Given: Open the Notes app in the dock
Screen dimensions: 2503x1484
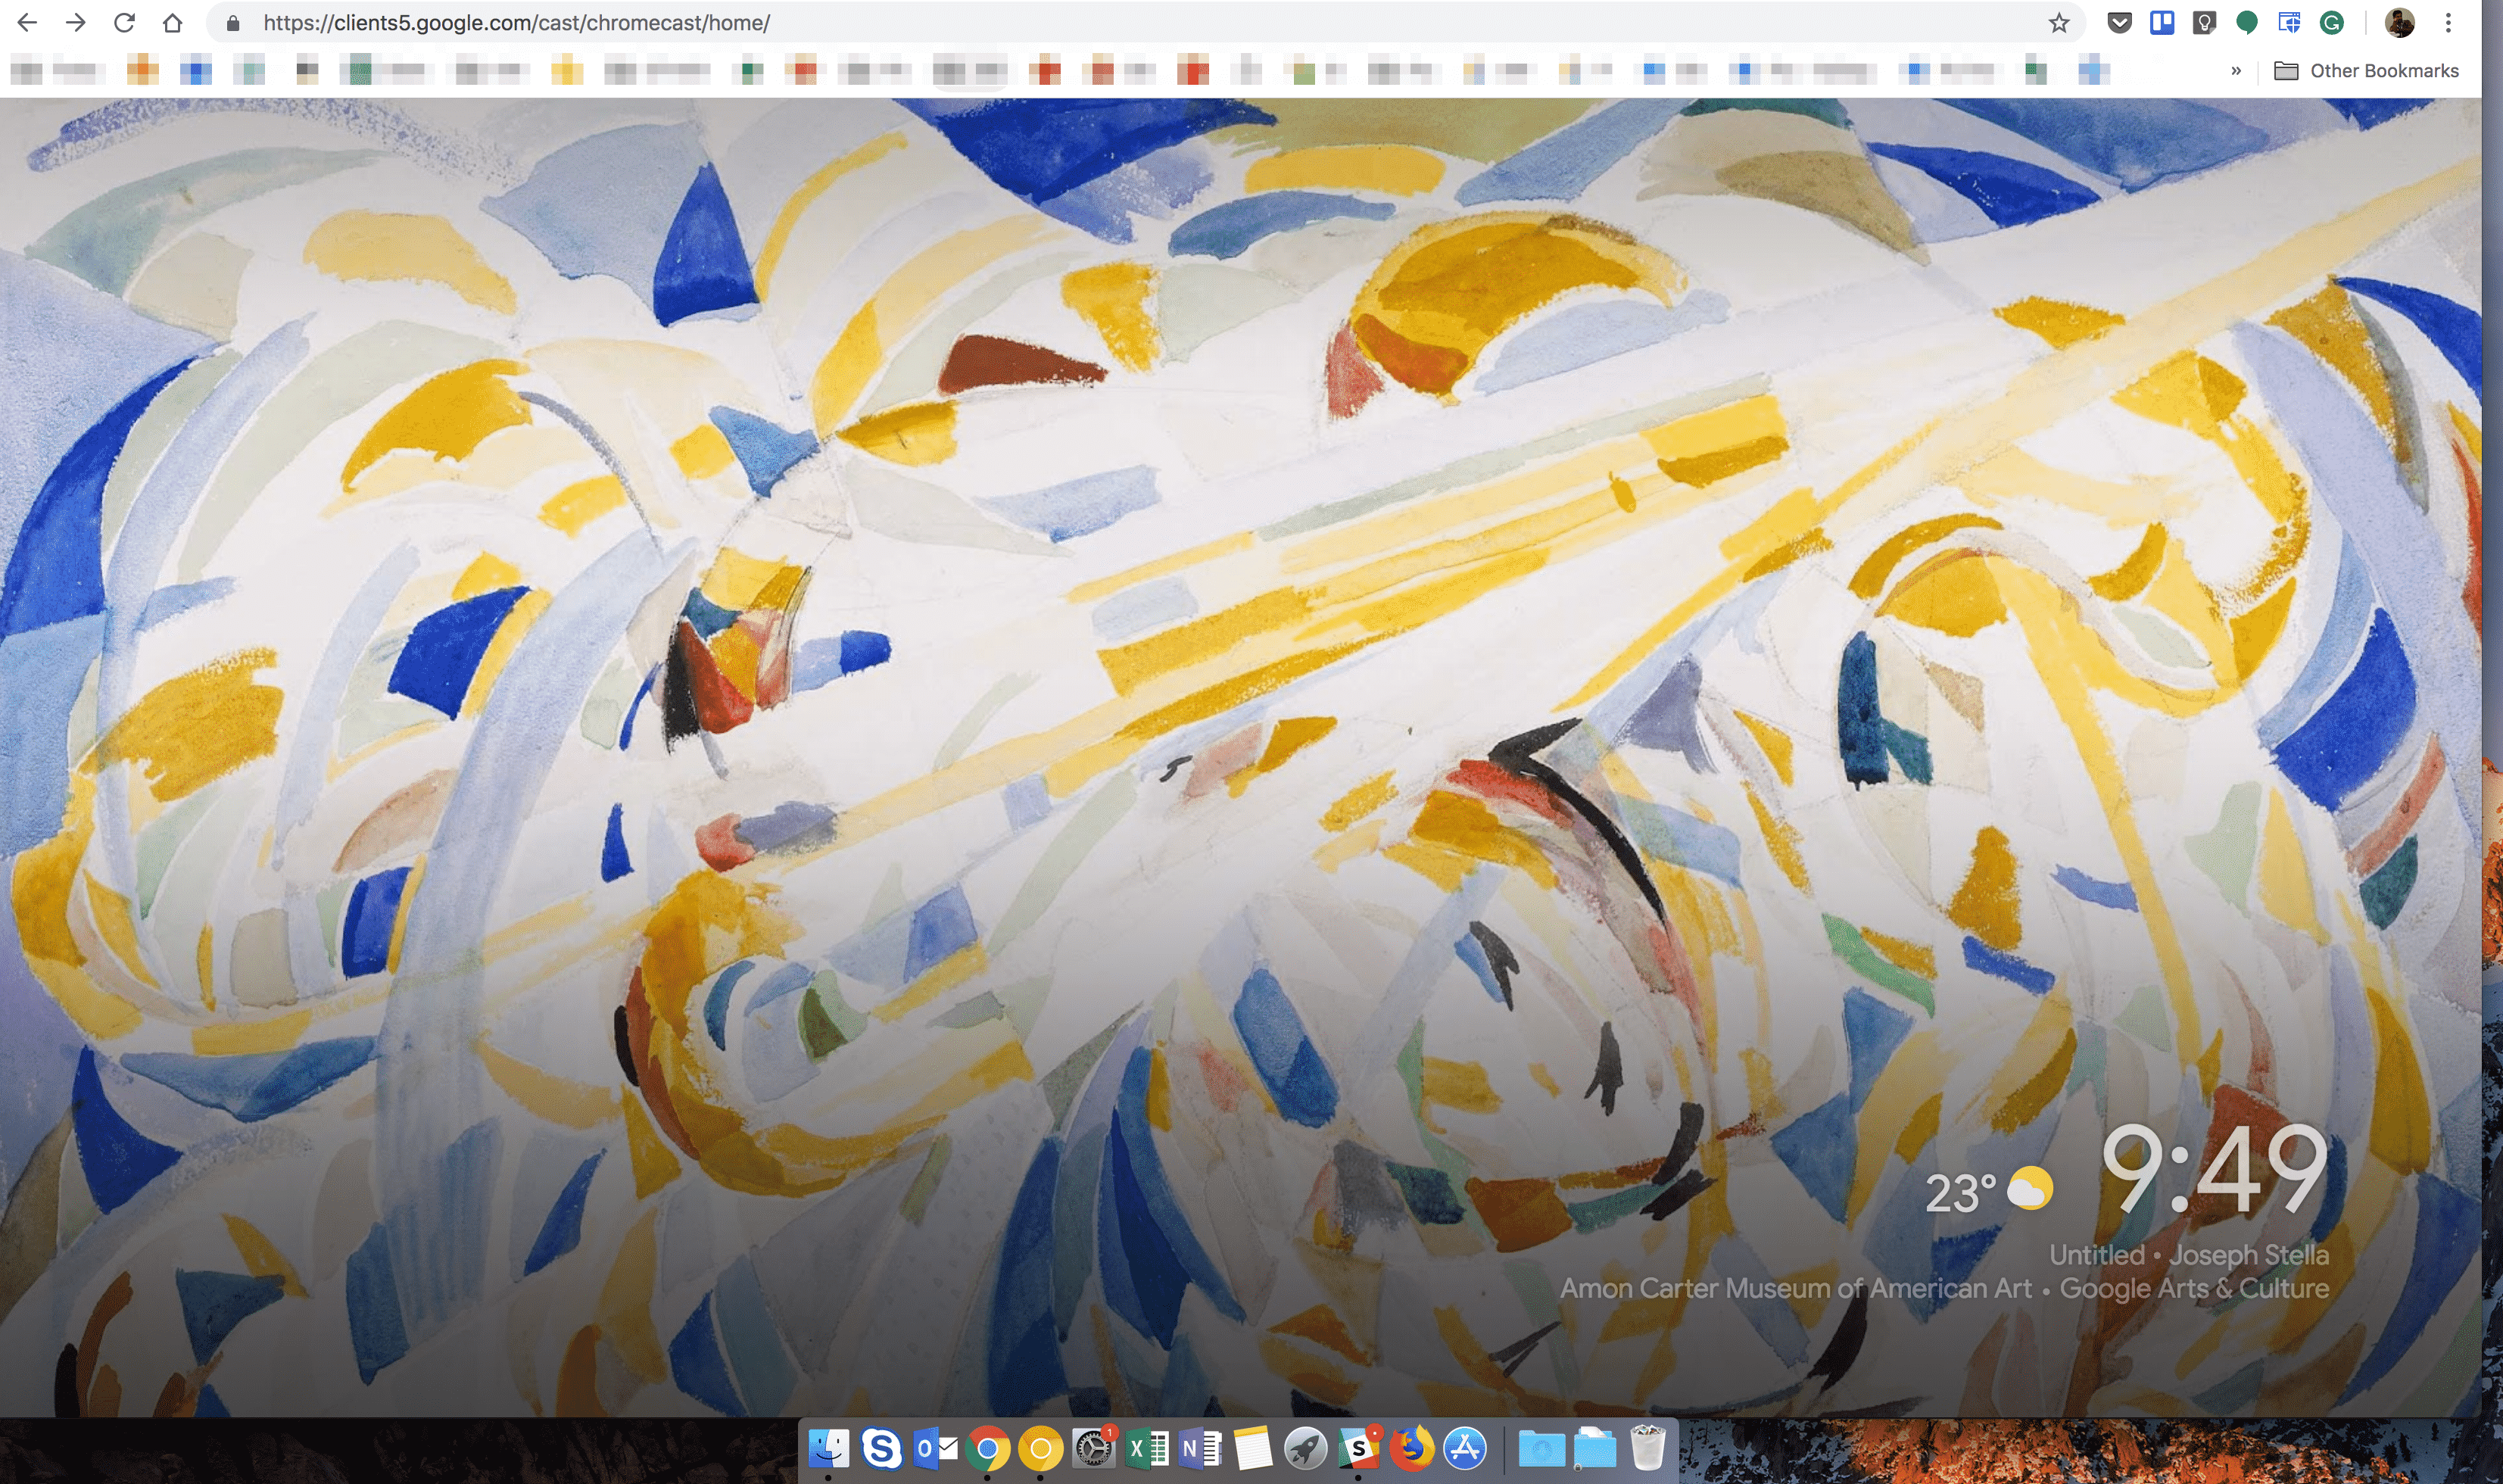Looking at the screenshot, I should pyautogui.click(x=1252, y=1448).
